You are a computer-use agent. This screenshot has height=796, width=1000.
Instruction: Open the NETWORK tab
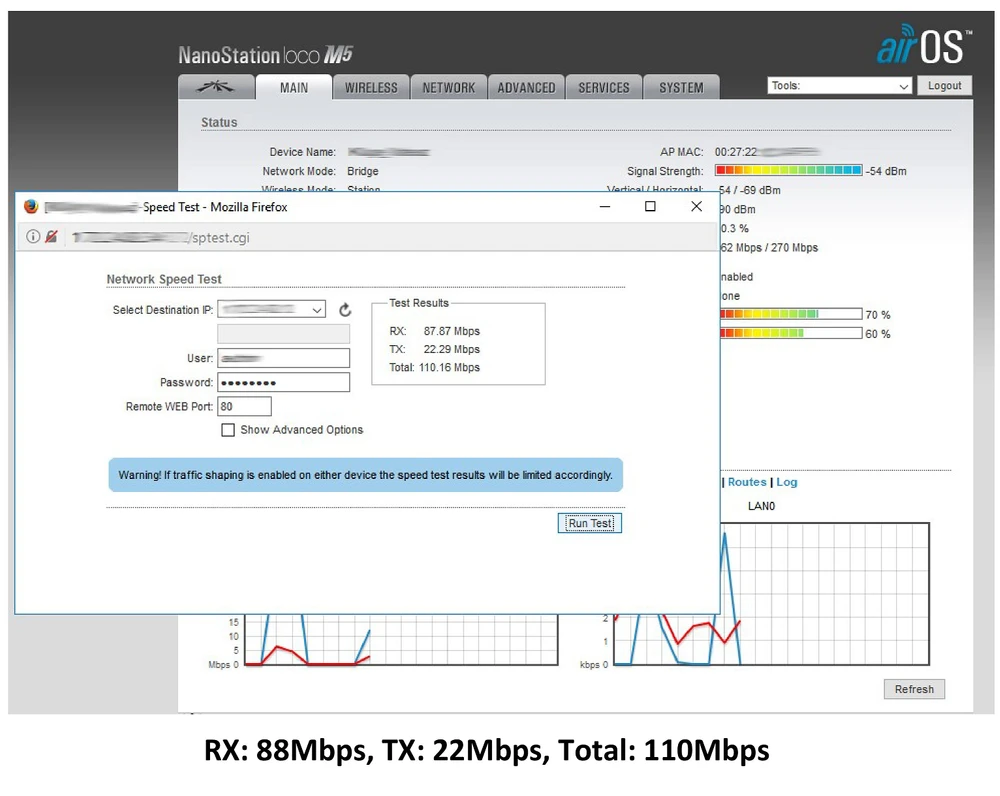tap(448, 88)
